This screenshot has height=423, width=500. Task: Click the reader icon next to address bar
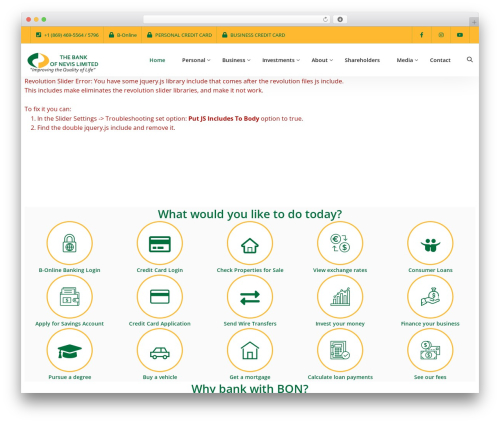click(340, 19)
